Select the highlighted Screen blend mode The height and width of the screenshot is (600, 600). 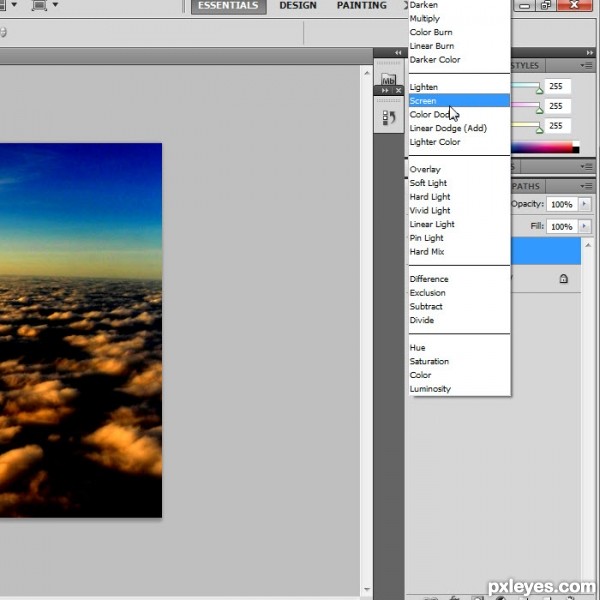pyautogui.click(x=460, y=101)
